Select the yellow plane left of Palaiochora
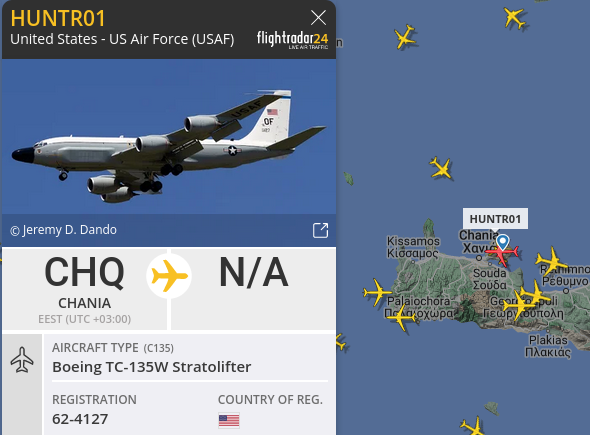The width and height of the screenshot is (590, 435). click(x=376, y=292)
